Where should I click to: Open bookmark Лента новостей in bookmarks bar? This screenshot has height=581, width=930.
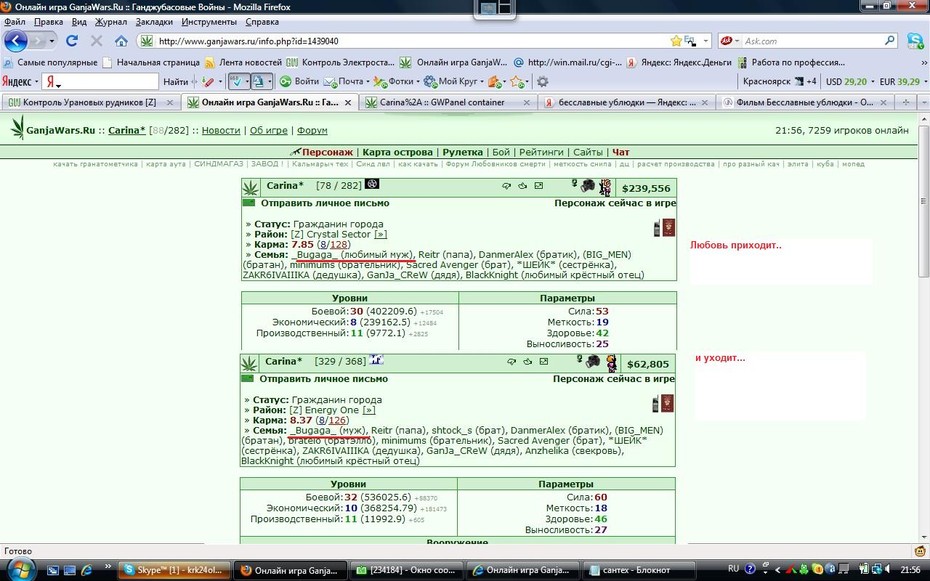tap(243, 62)
